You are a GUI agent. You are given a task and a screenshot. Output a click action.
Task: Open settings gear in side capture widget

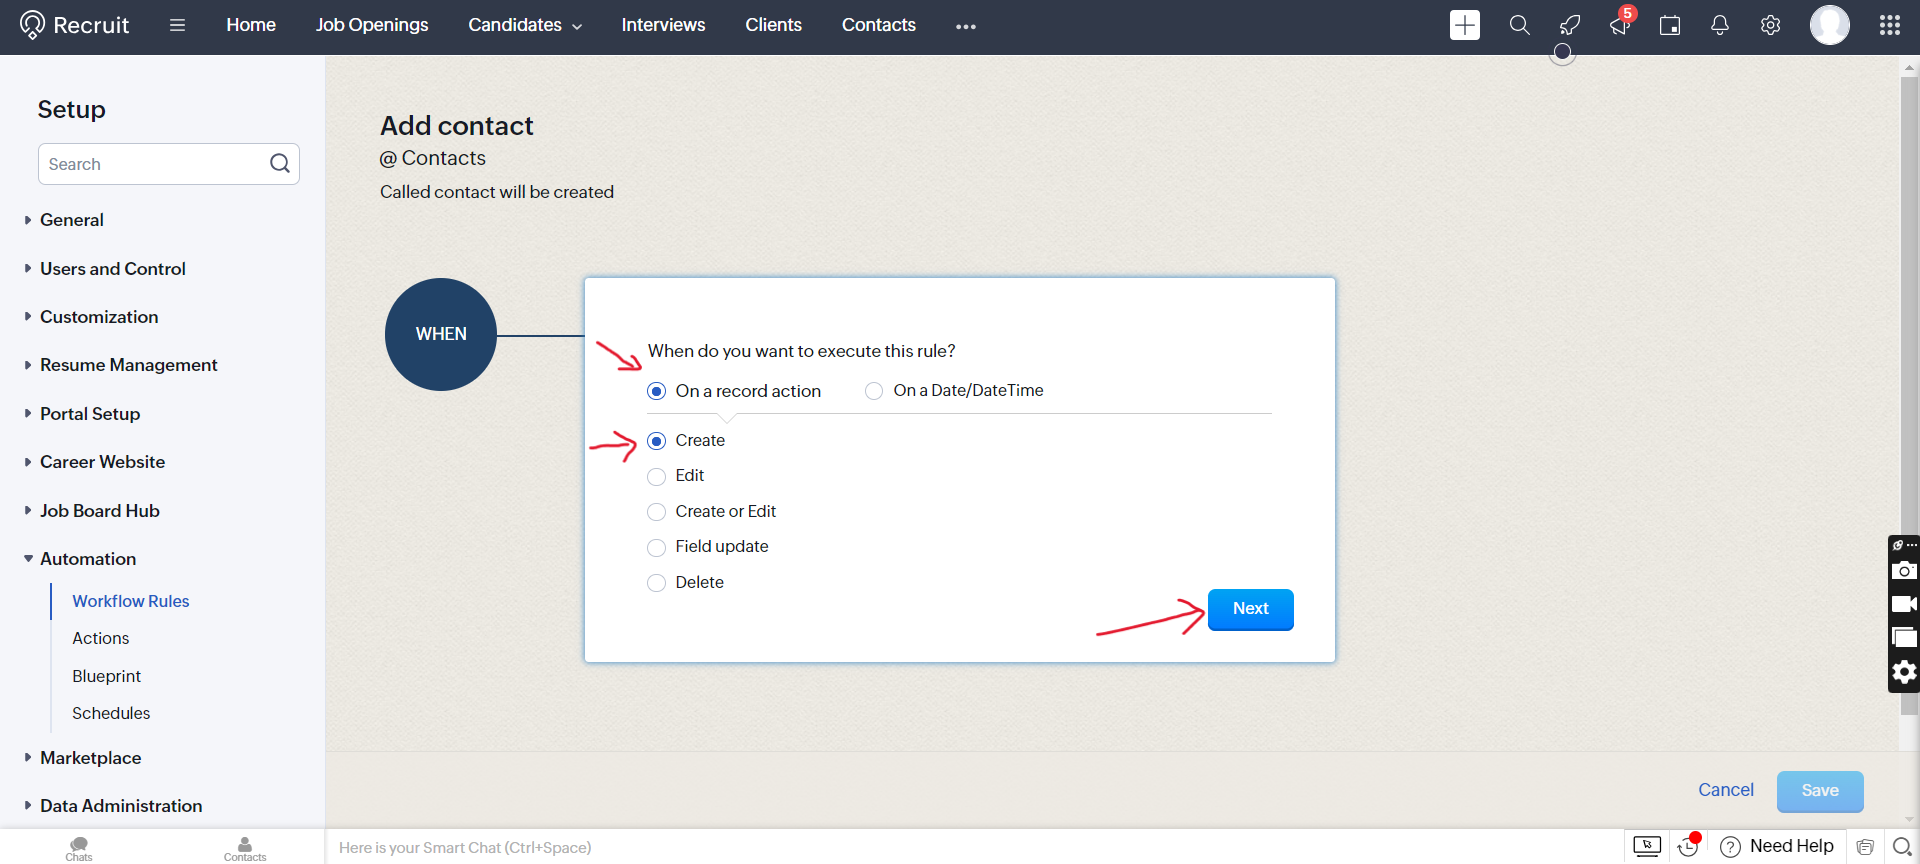pyautogui.click(x=1904, y=672)
